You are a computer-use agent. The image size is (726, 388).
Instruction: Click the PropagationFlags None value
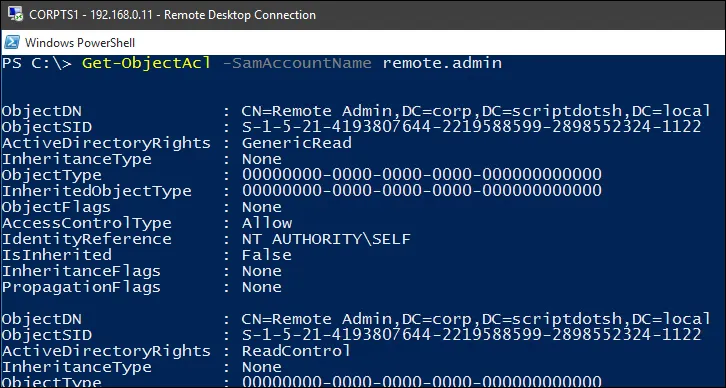coord(262,287)
